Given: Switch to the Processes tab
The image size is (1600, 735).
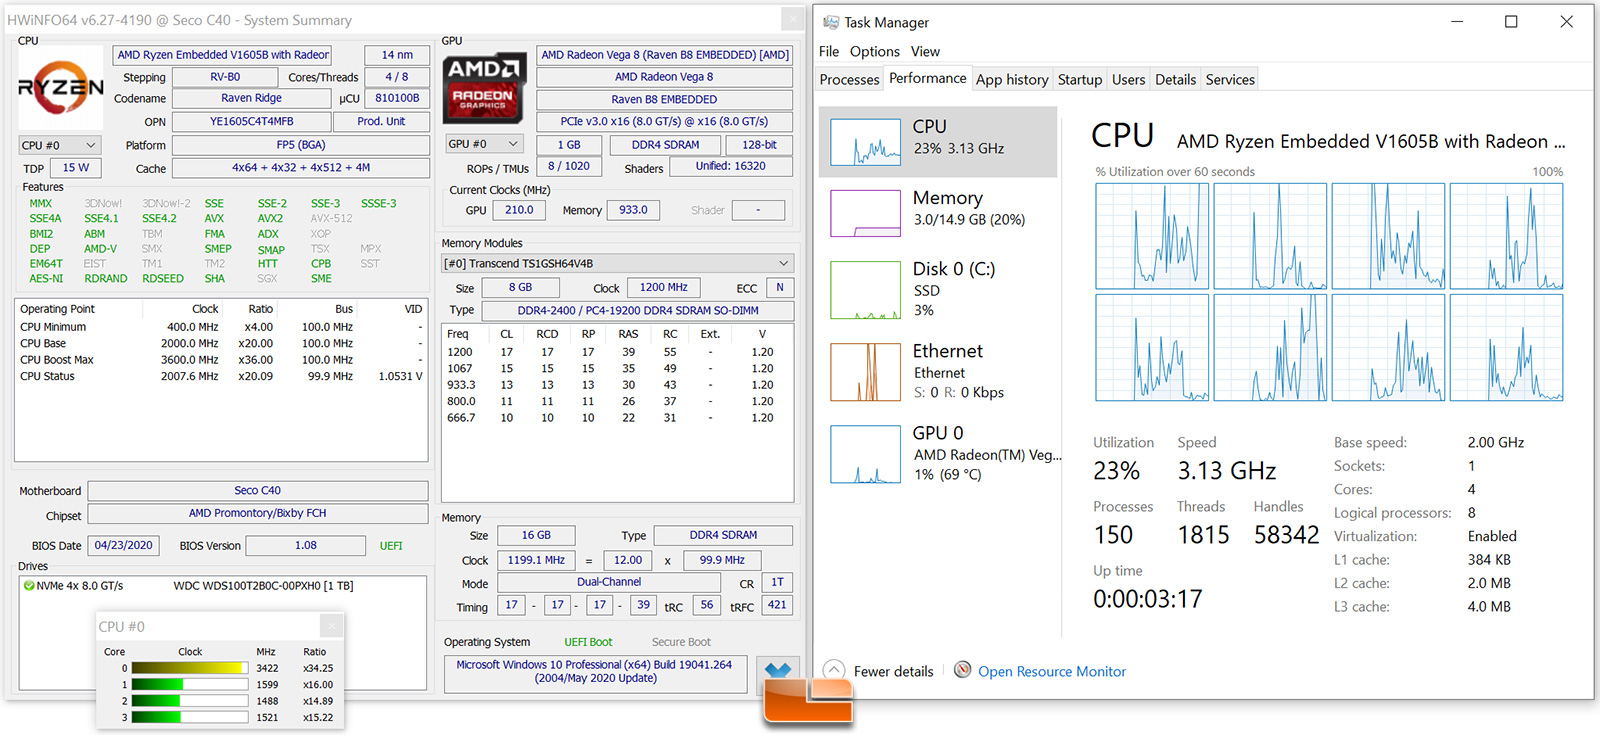Looking at the screenshot, I should tap(849, 79).
